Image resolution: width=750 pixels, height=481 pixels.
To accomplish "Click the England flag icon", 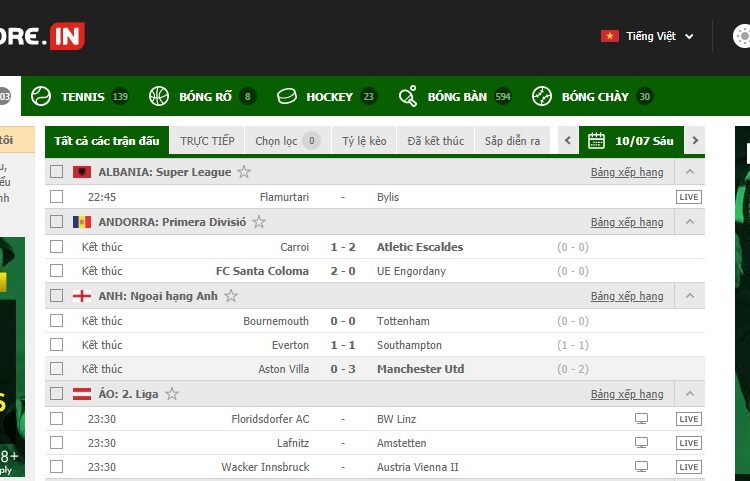I will point(82,296).
